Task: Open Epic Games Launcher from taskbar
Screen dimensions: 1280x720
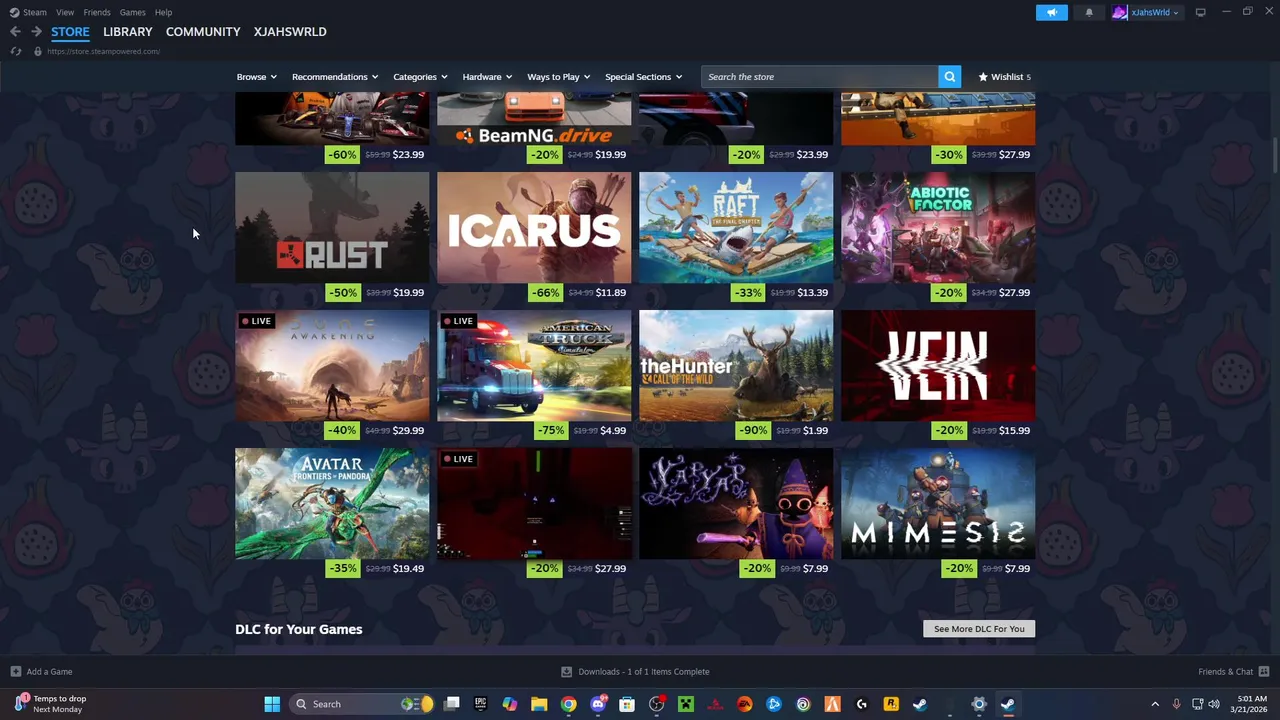Action: pyautogui.click(x=480, y=704)
